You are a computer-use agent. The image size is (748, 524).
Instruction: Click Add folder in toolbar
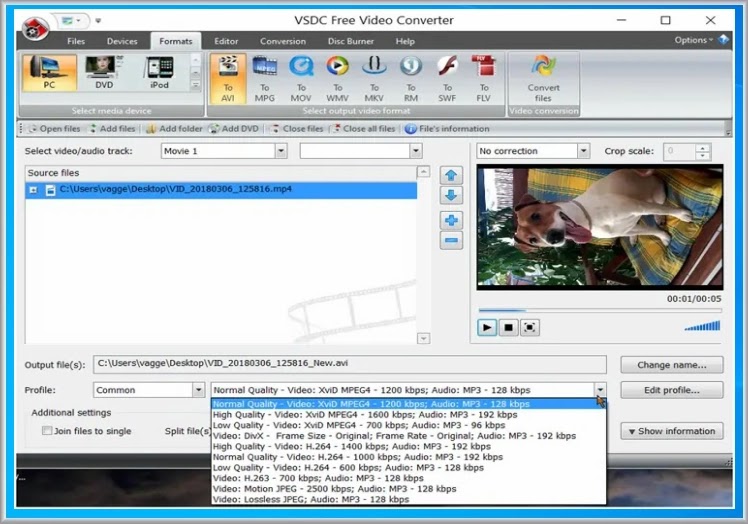pos(174,128)
